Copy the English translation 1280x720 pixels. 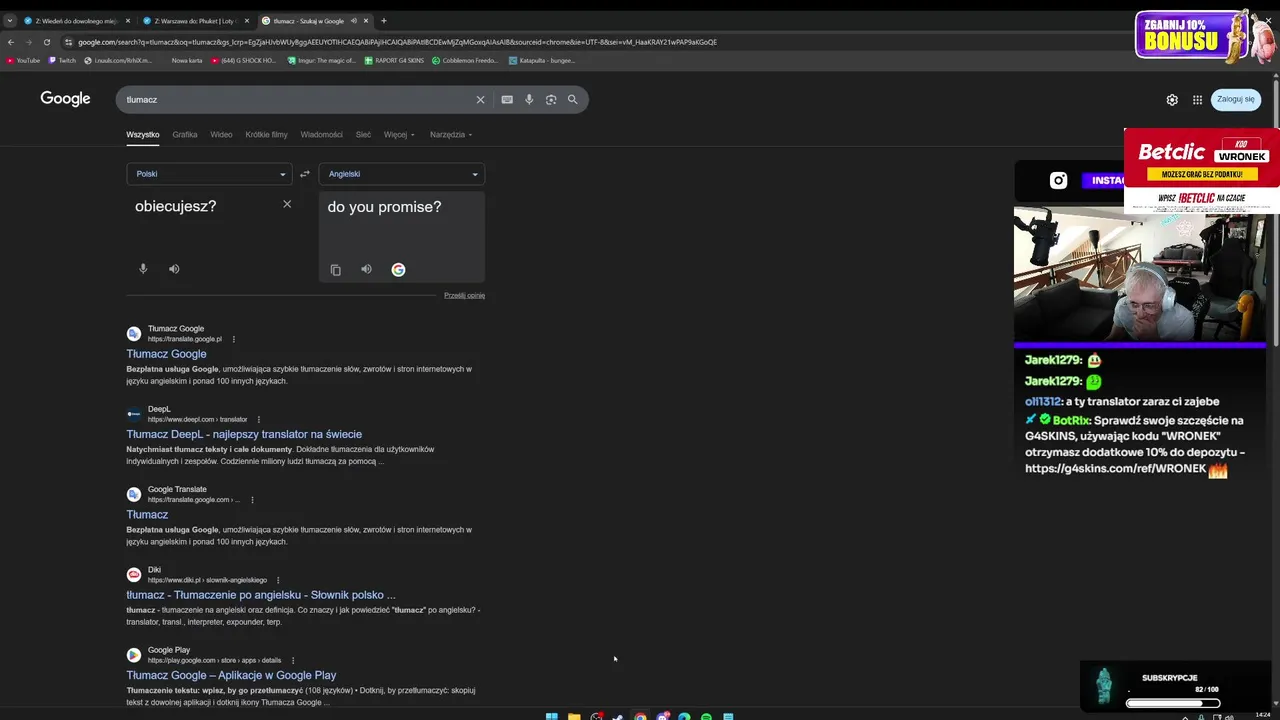click(336, 270)
